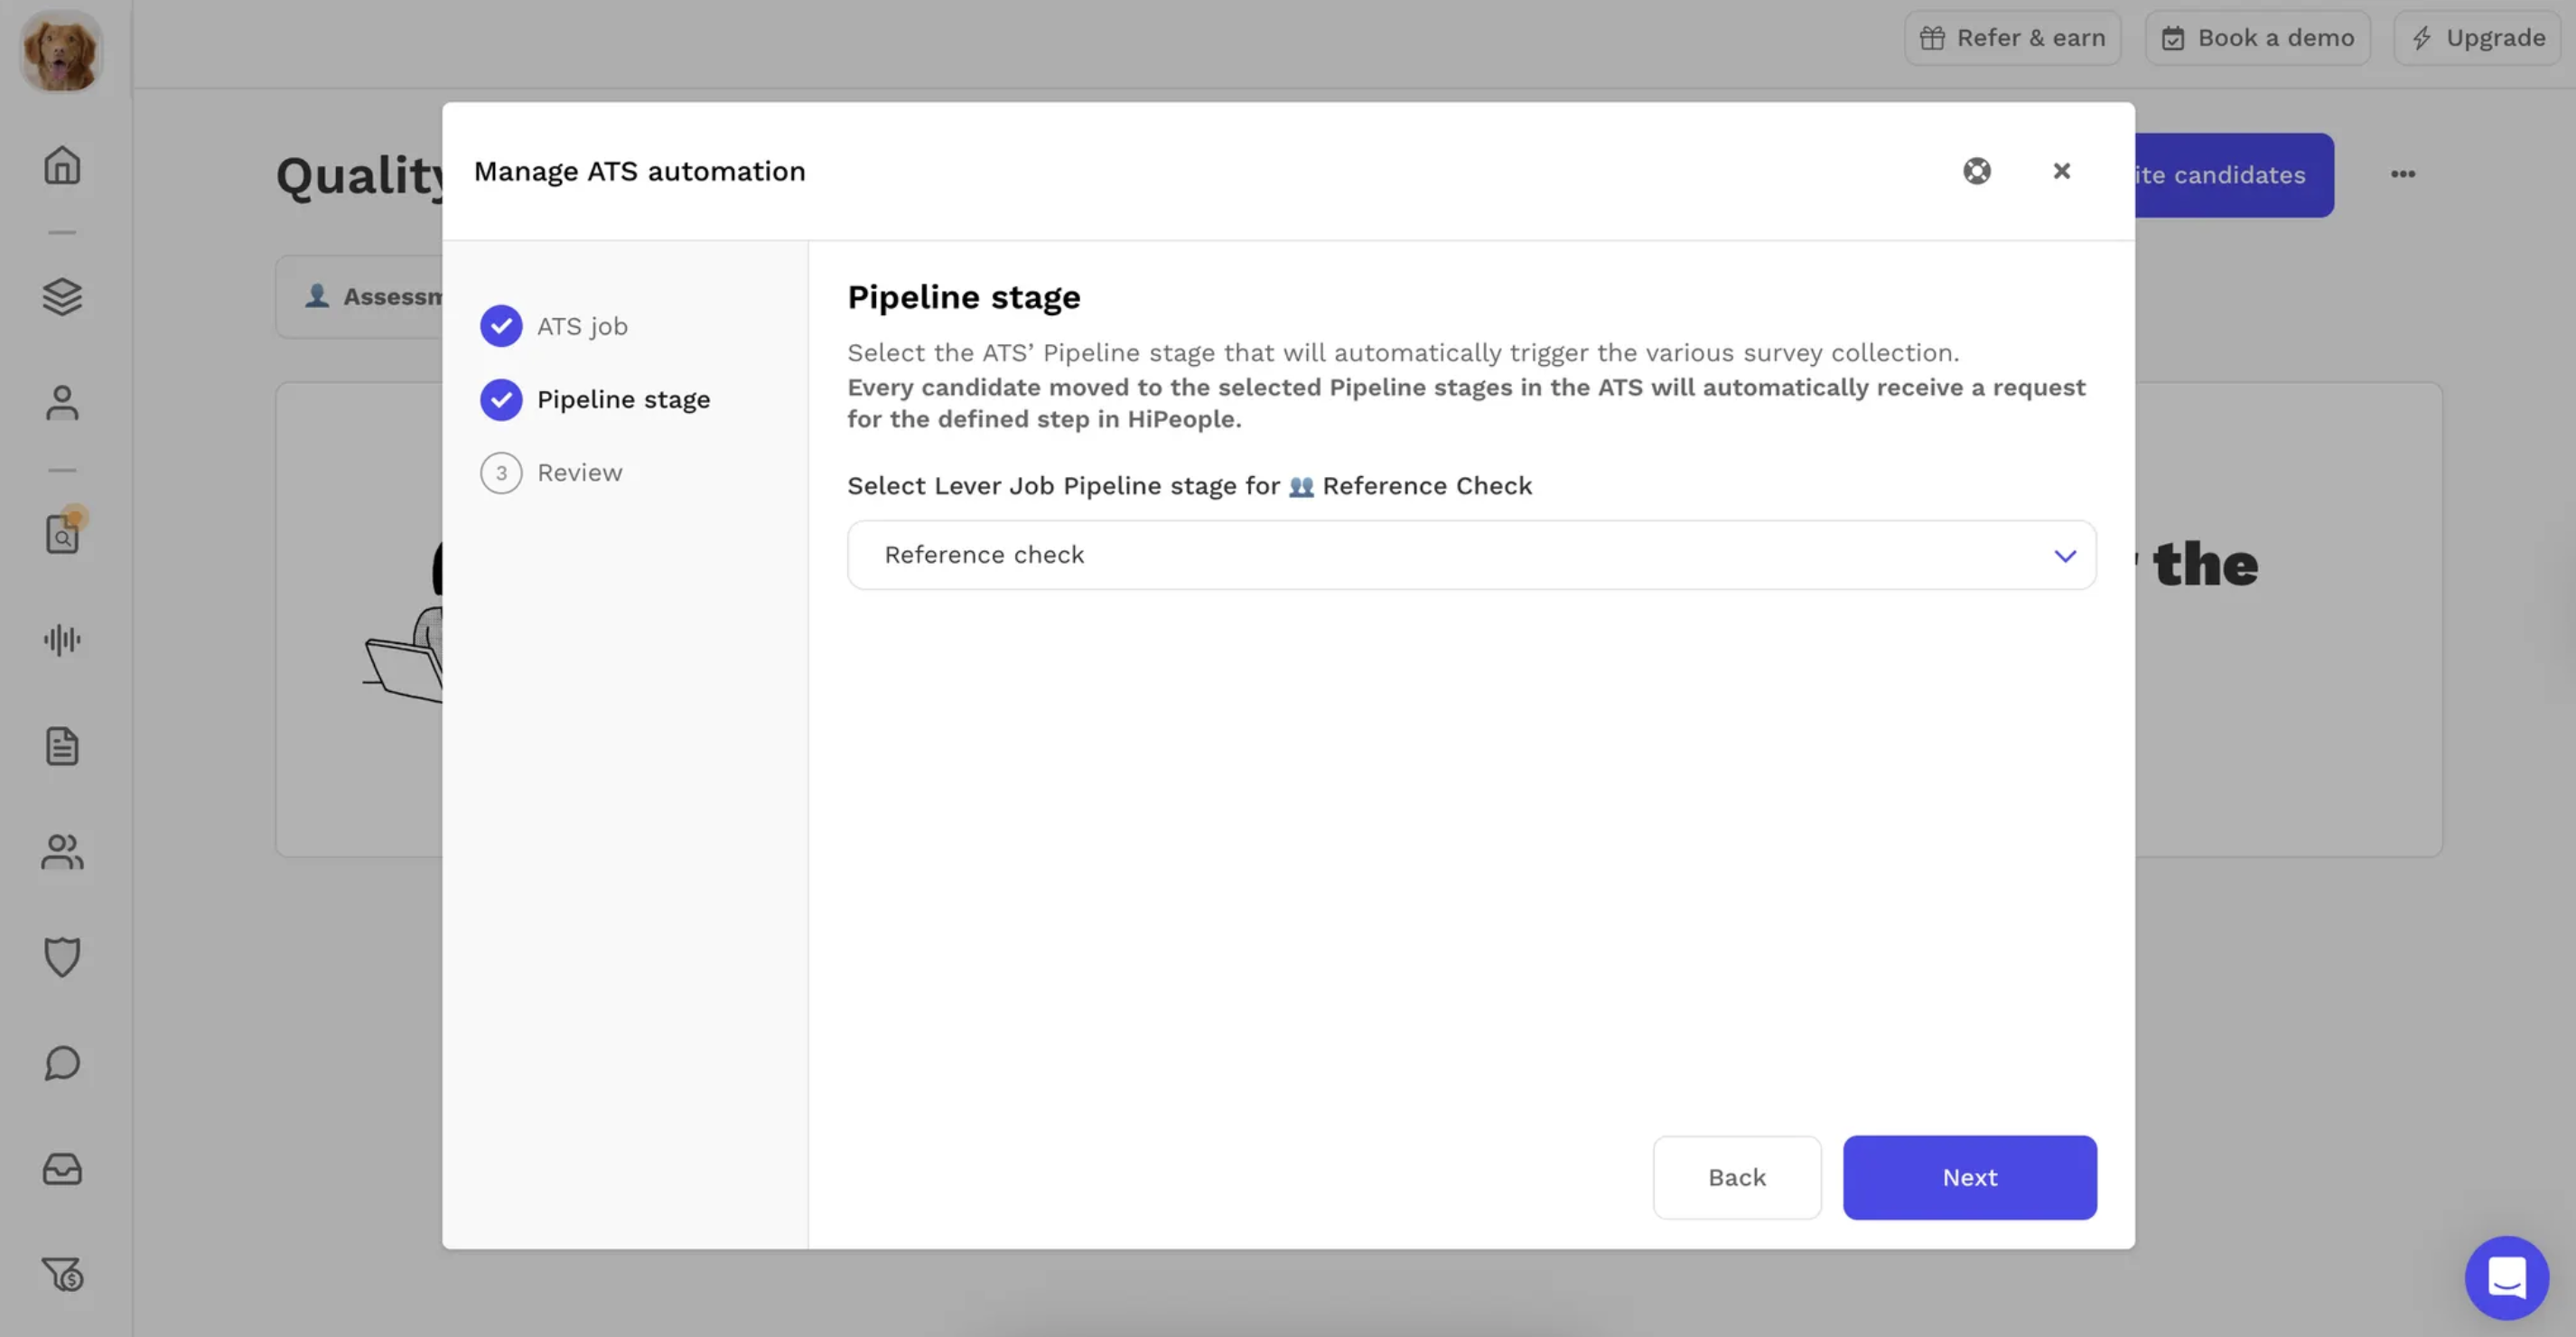Viewport: 2576px width, 1337px height.
Task: Click the audio waveform sidebar icon
Action: point(62,640)
